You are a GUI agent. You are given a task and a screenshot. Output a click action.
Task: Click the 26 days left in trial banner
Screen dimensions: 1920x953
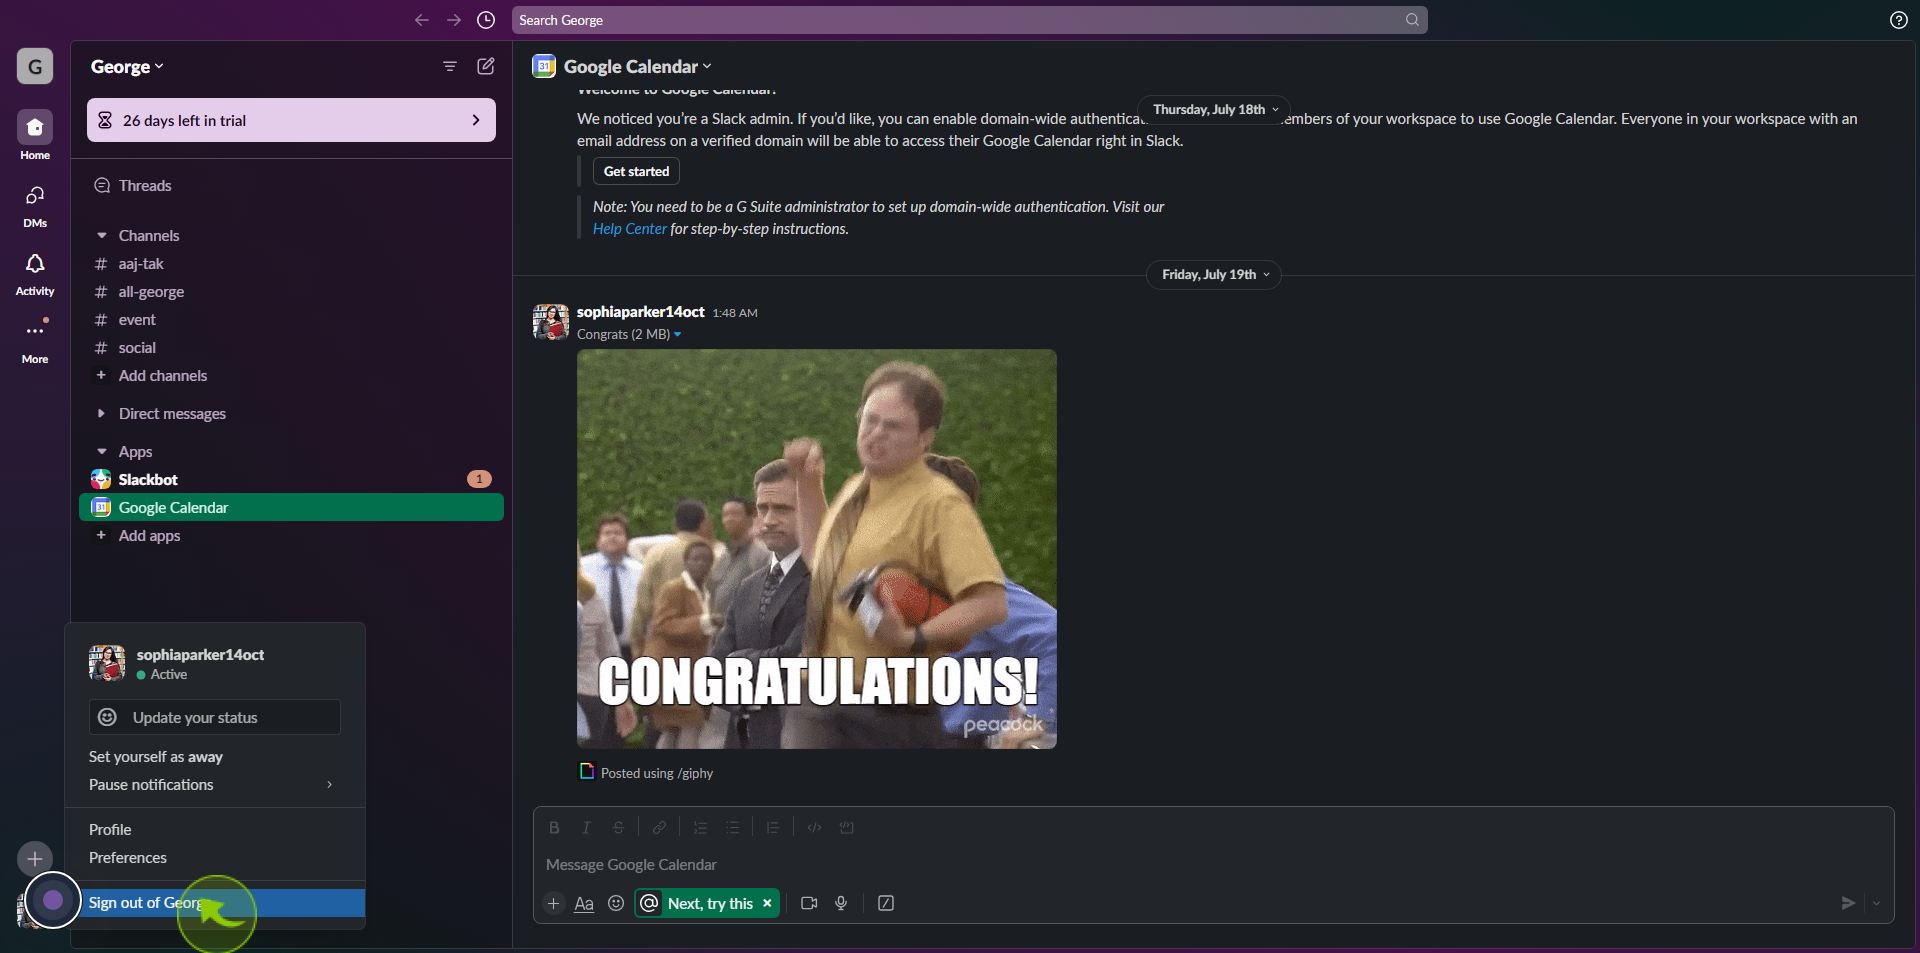[x=291, y=120]
